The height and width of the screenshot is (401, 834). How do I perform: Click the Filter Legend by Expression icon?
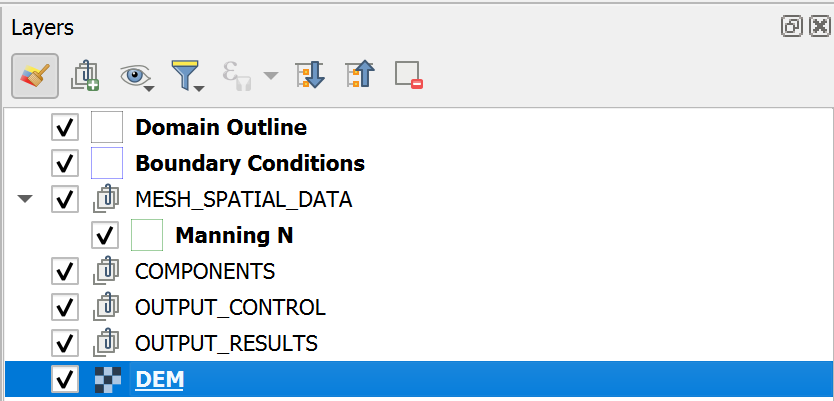click(237, 76)
